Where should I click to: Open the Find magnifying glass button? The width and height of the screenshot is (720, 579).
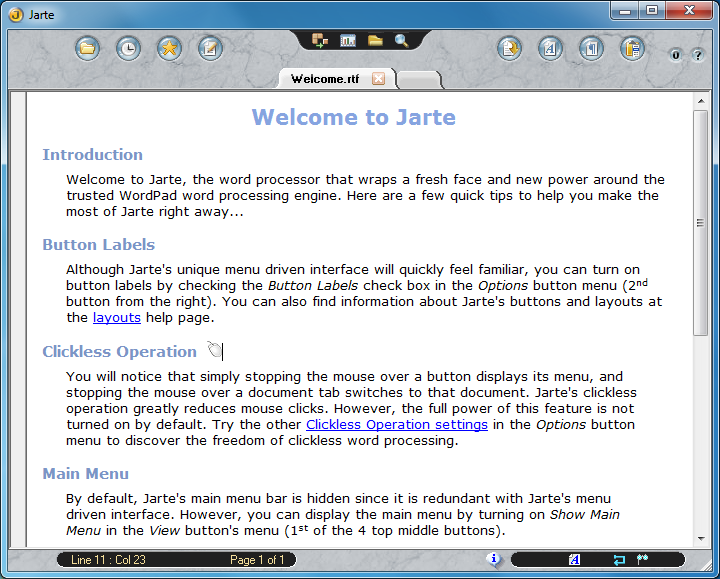coord(402,40)
